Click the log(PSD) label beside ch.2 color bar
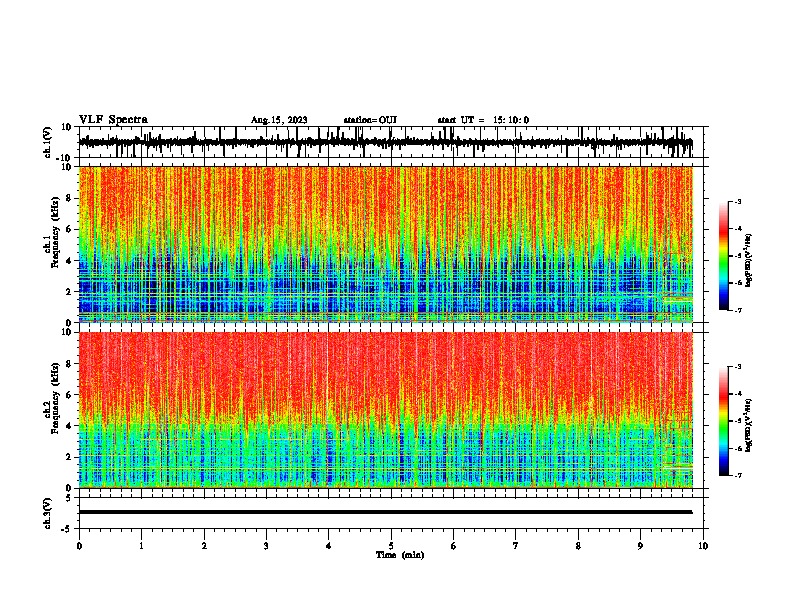792x612 pixels. (x=749, y=425)
